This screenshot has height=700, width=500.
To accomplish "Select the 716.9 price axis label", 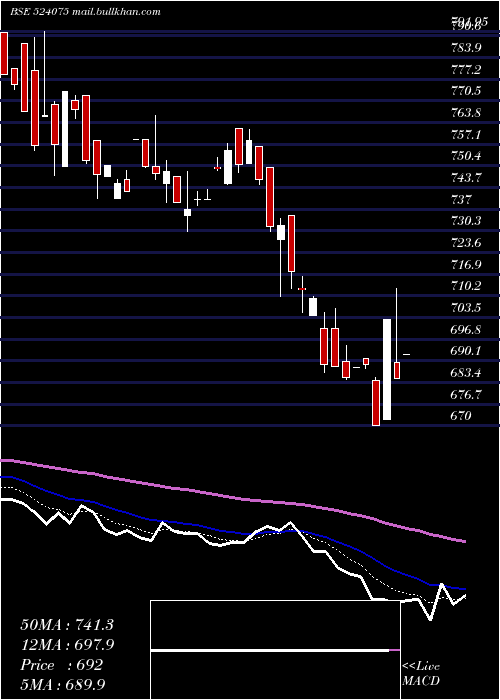I will tap(466, 264).
